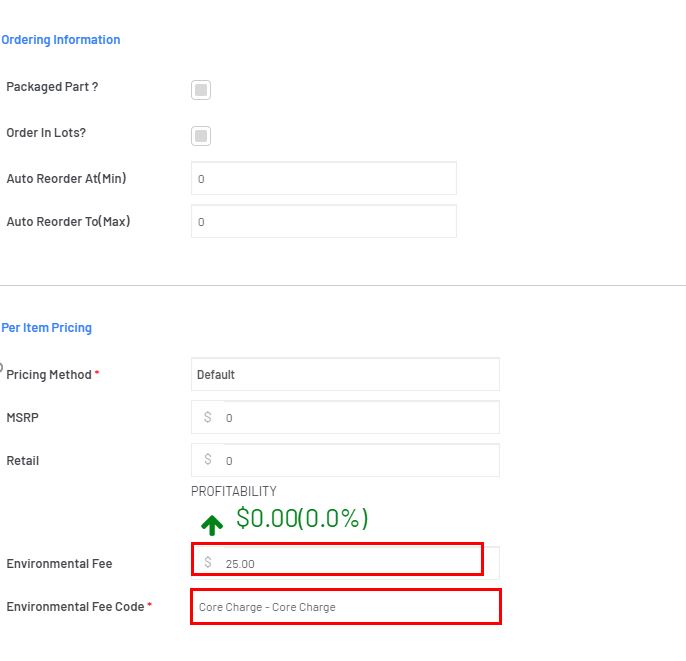Click the Auto Reorder To(Max) input field
The height and width of the screenshot is (661, 686).
pos(324,221)
